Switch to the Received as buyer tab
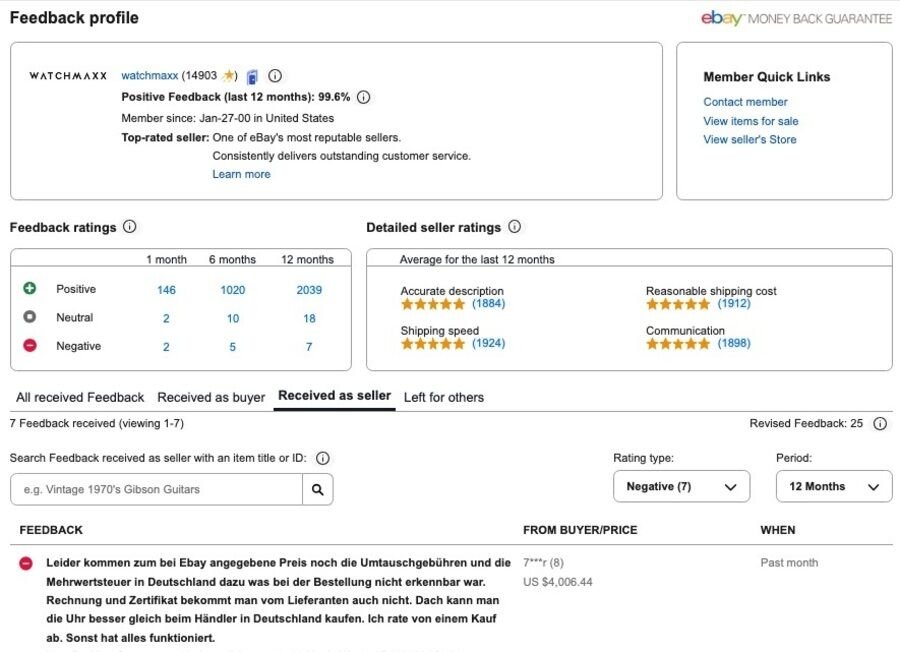This screenshot has width=900, height=652. coord(210,396)
